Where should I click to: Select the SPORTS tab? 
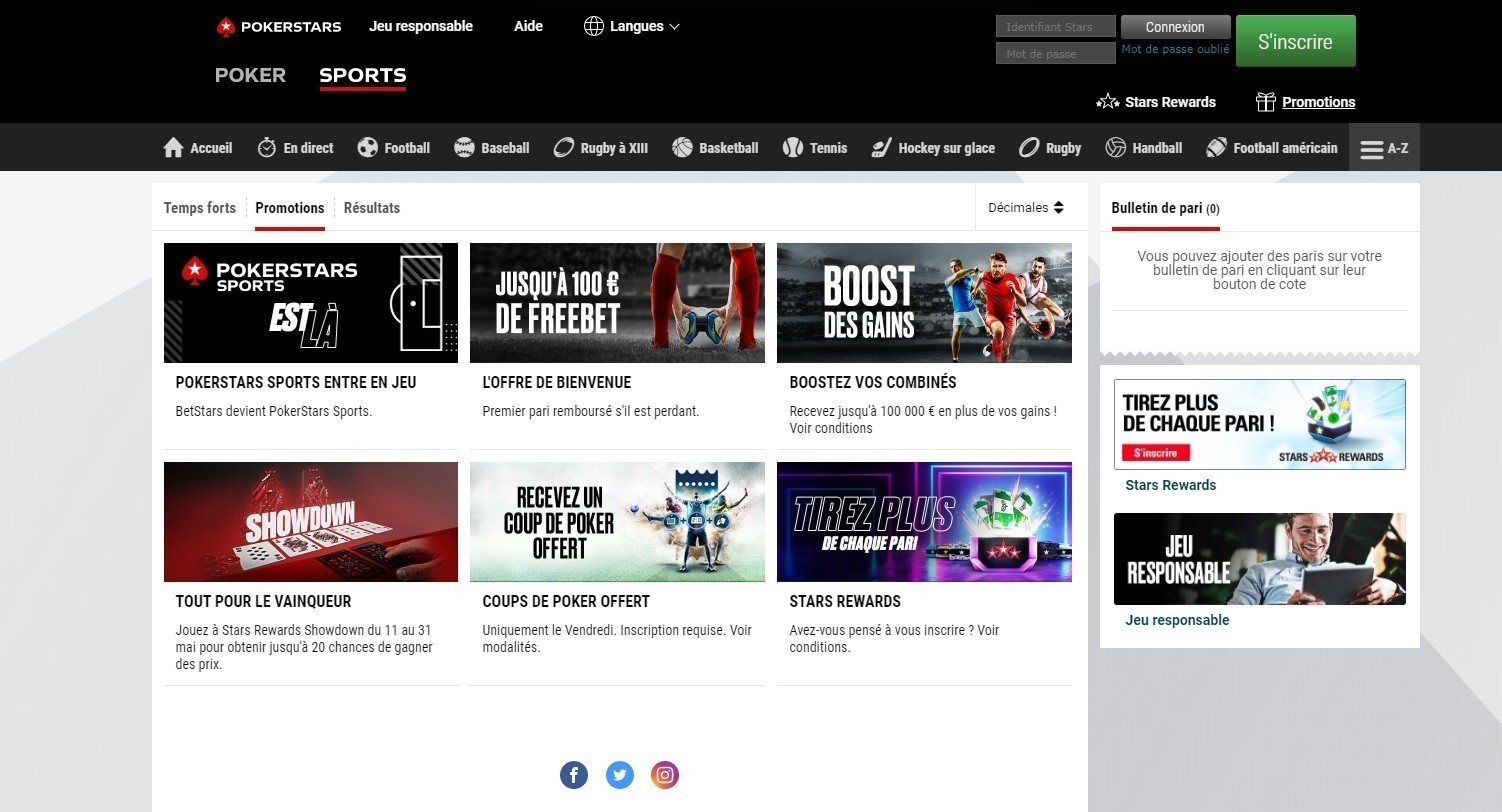click(363, 75)
